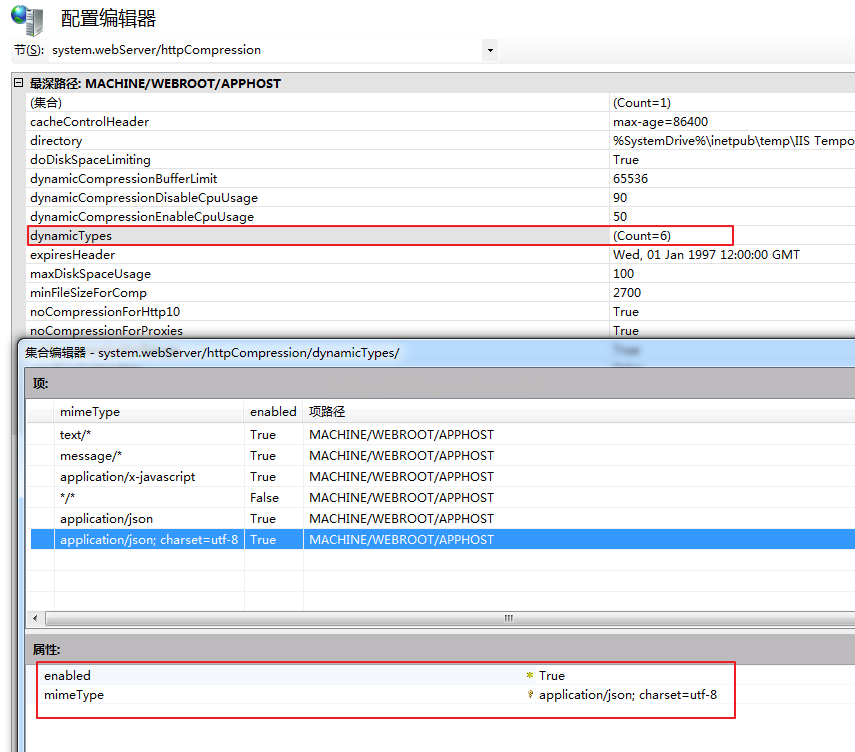Viewport: 855px width, 752px height.
Task: Click the mimeType column header
Action: coord(89,412)
